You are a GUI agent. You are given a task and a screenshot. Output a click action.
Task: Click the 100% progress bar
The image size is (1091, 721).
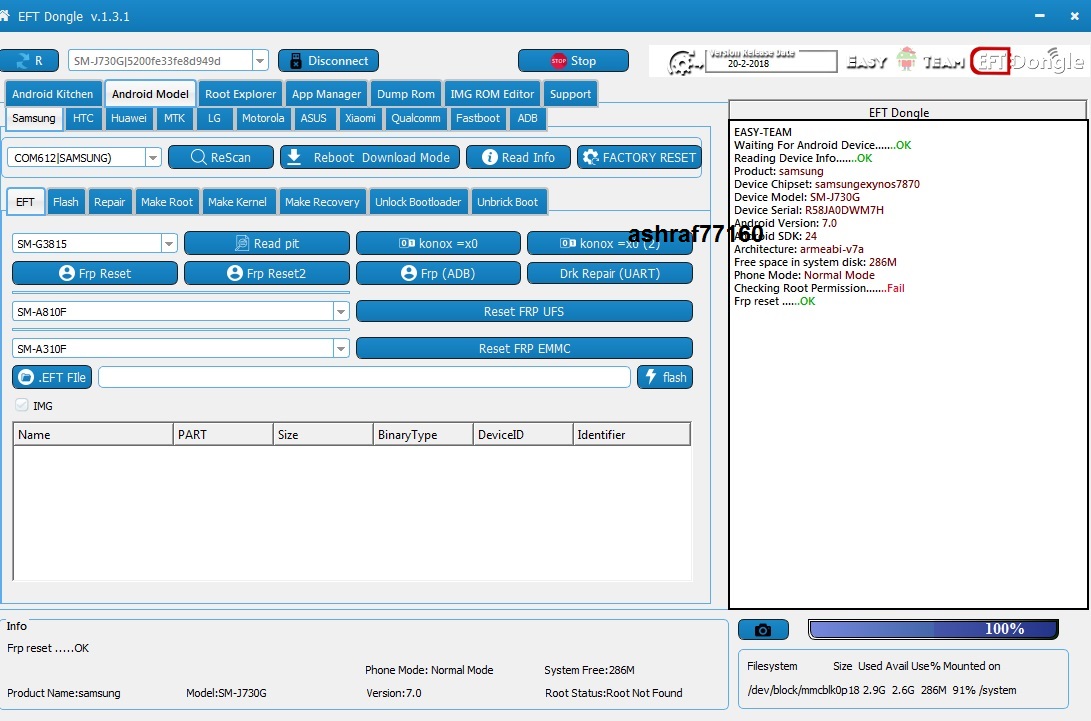pyautogui.click(x=933, y=629)
